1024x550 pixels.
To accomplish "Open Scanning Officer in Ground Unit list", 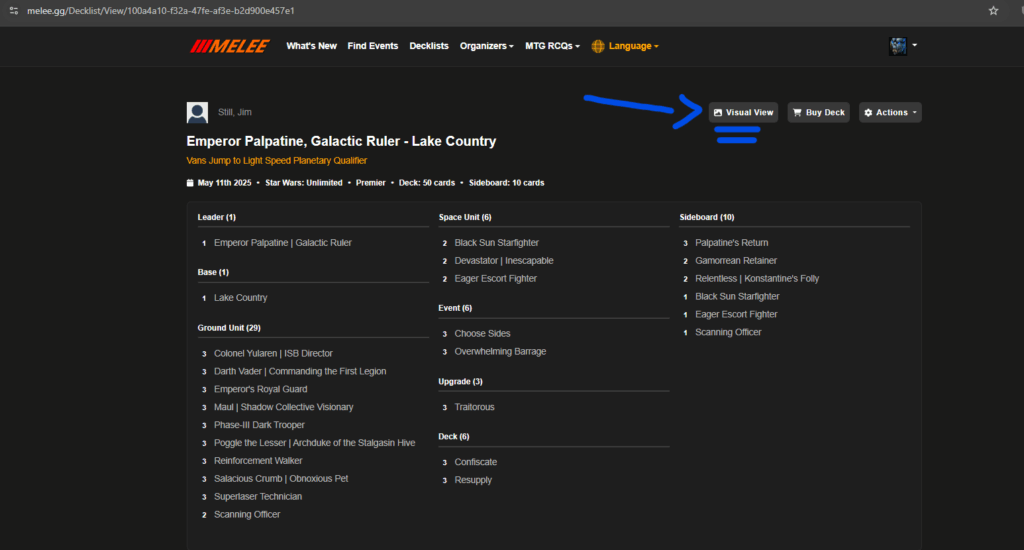I will (247, 515).
